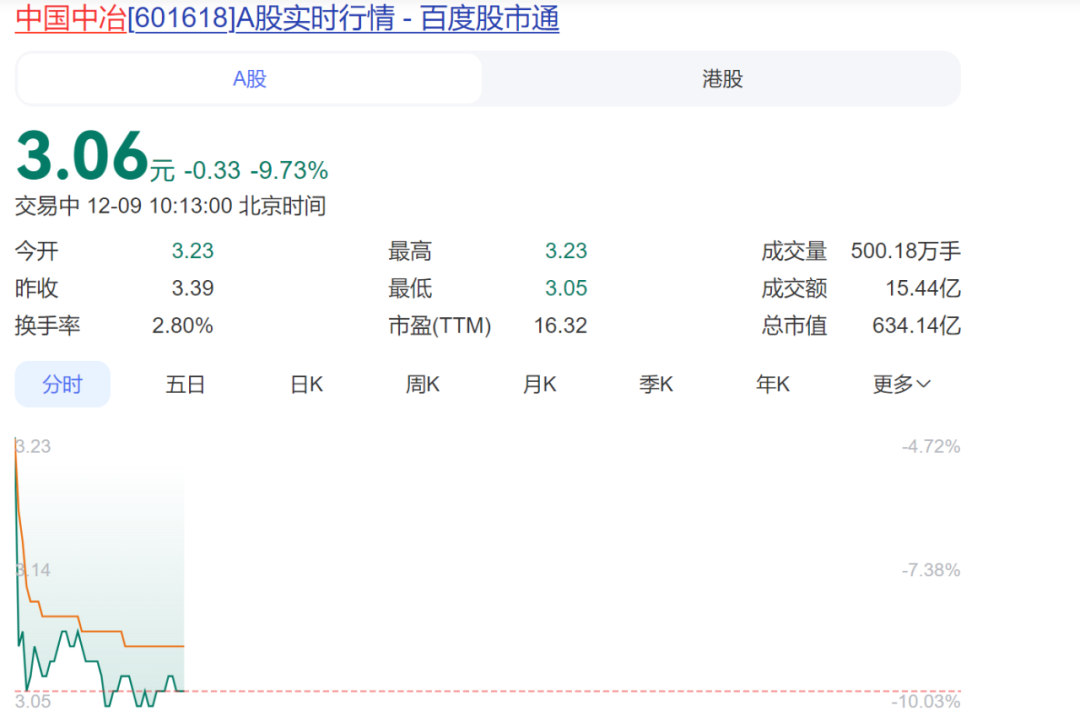The width and height of the screenshot is (1080, 716).
Task: Select the A股 tab
Action: (247, 79)
